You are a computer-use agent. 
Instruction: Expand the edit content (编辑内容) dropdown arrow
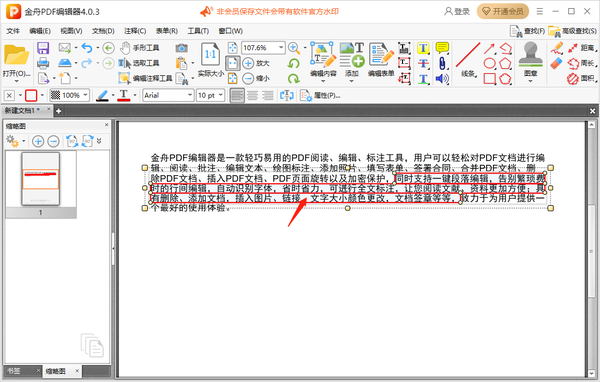pyautogui.click(x=323, y=81)
